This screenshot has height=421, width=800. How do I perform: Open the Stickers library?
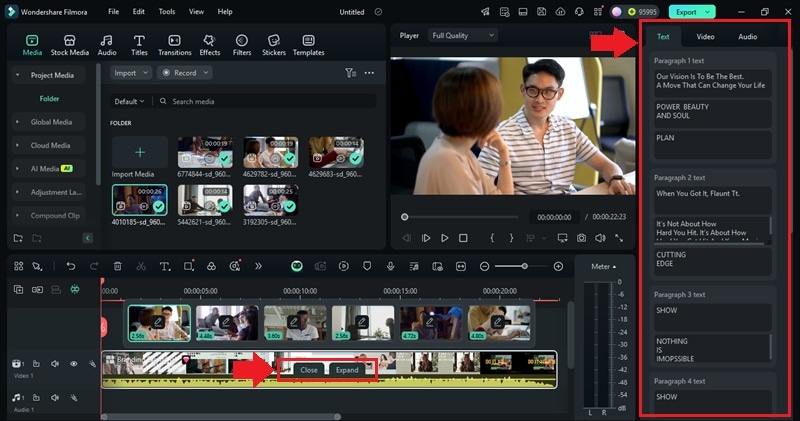(x=274, y=45)
